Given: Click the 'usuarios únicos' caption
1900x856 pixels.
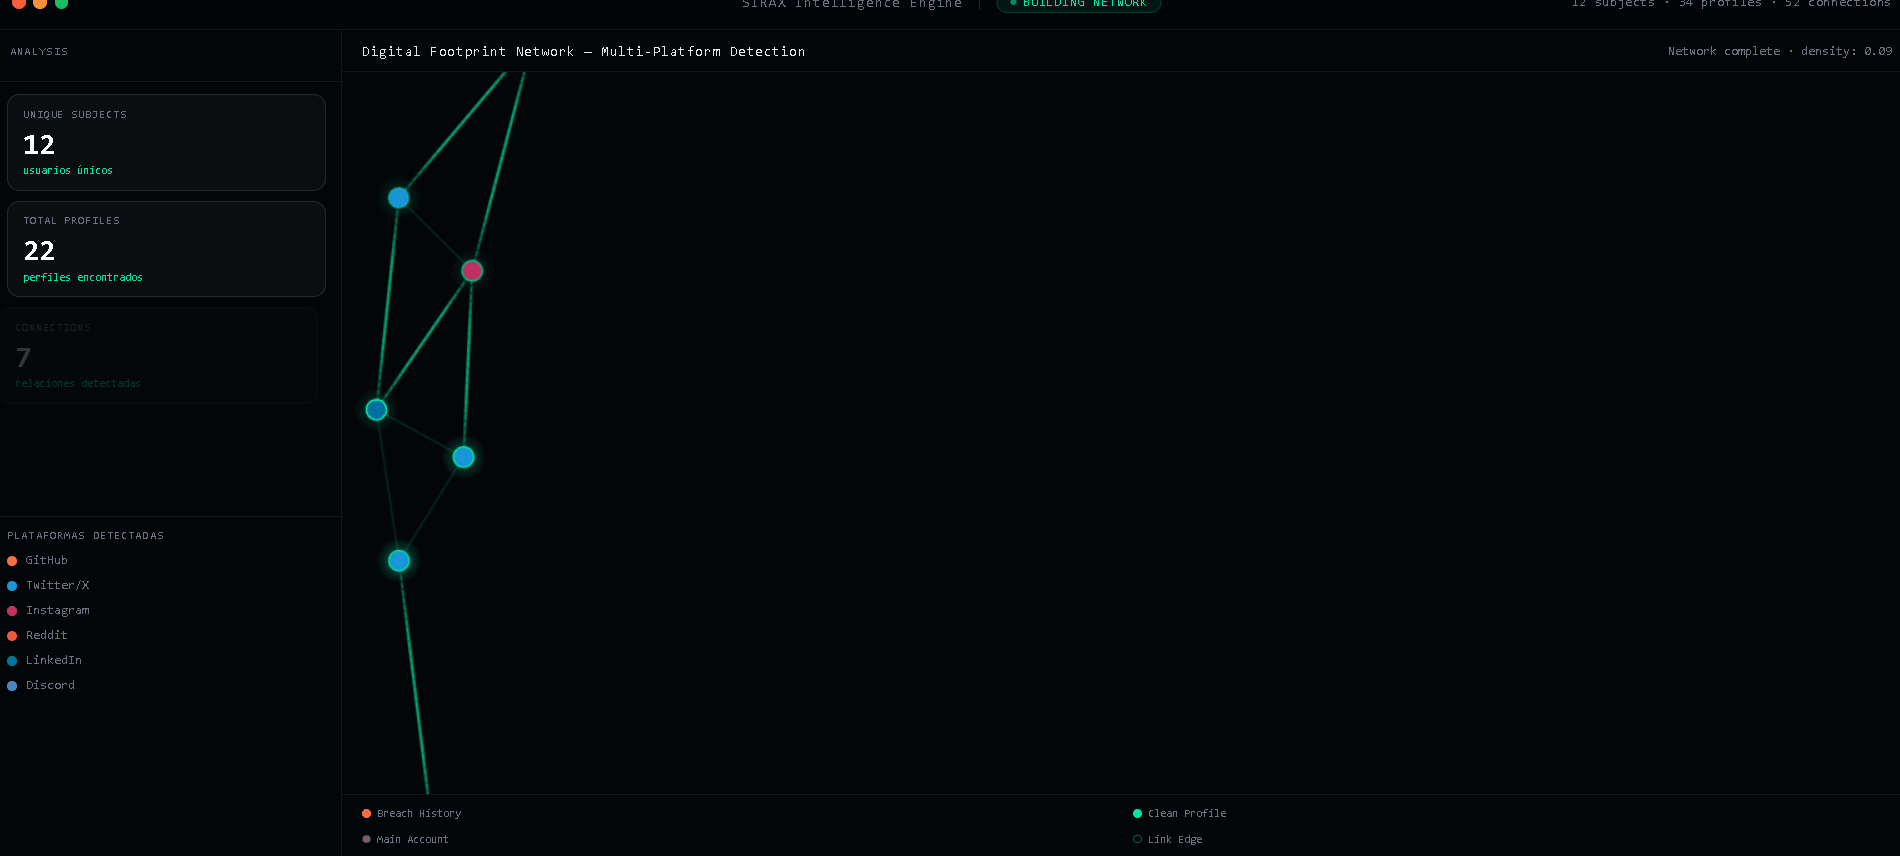Looking at the screenshot, I should point(68,171).
